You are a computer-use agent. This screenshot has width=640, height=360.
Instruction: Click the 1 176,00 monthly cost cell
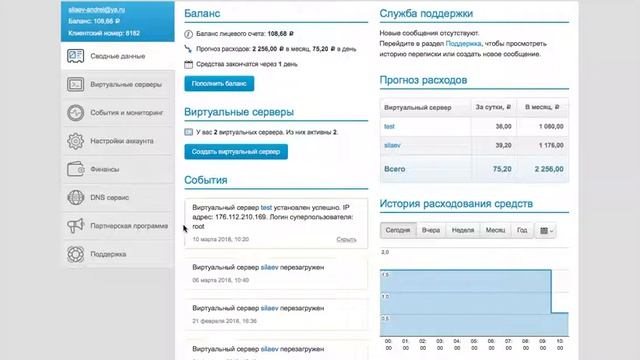point(551,145)
